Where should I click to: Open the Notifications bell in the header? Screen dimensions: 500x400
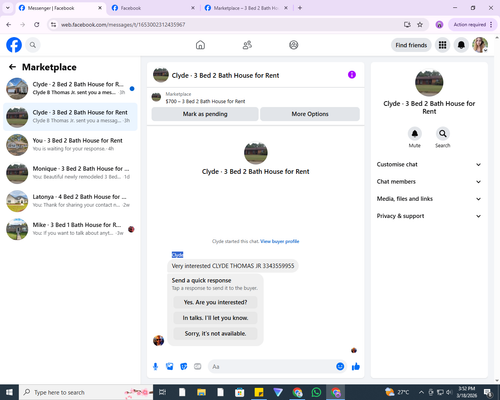click(461, 45)
